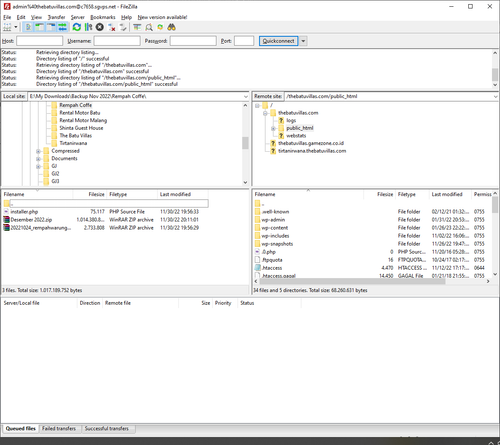Open the Edit menu
Viewport: 500px width, 445px height.
[x=21, y=17]
